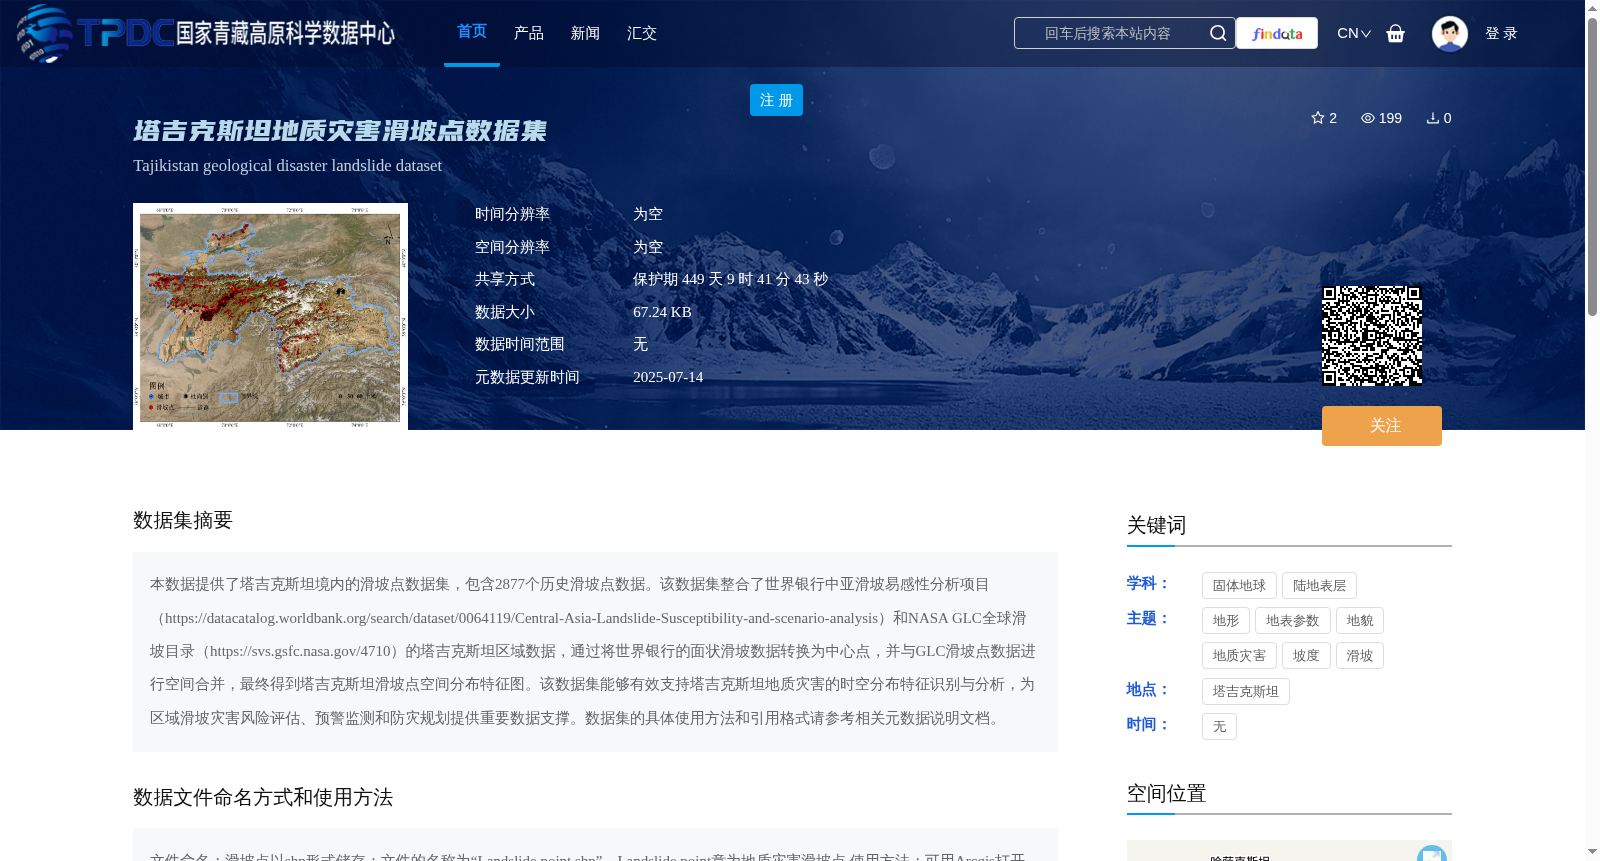Click the eye views count icon
Viewport: 1600px width, 861px height.
click(1368, 118)
